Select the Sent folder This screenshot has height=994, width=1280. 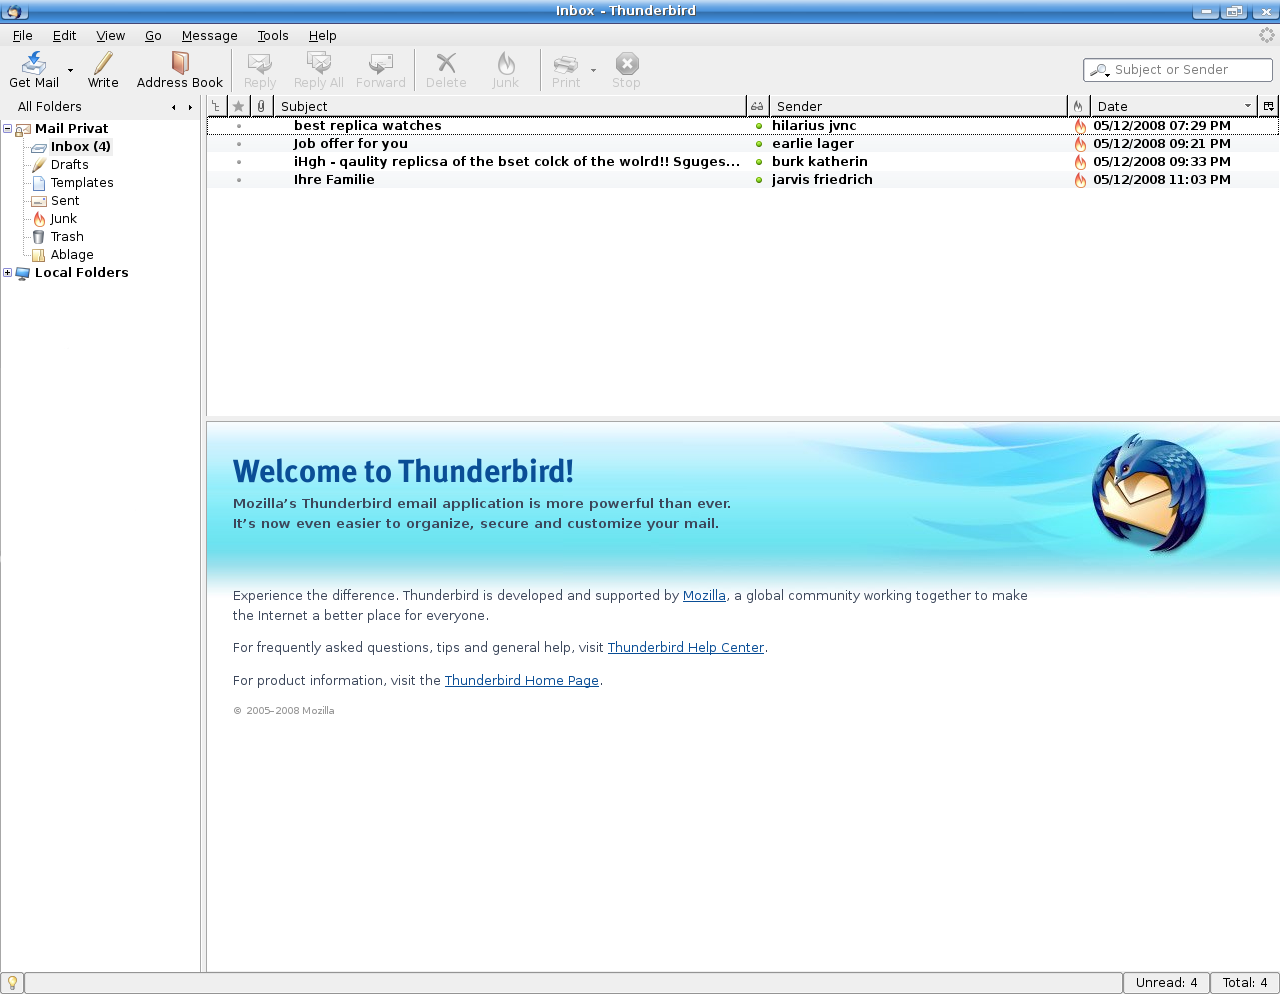[x=65, y=200]
